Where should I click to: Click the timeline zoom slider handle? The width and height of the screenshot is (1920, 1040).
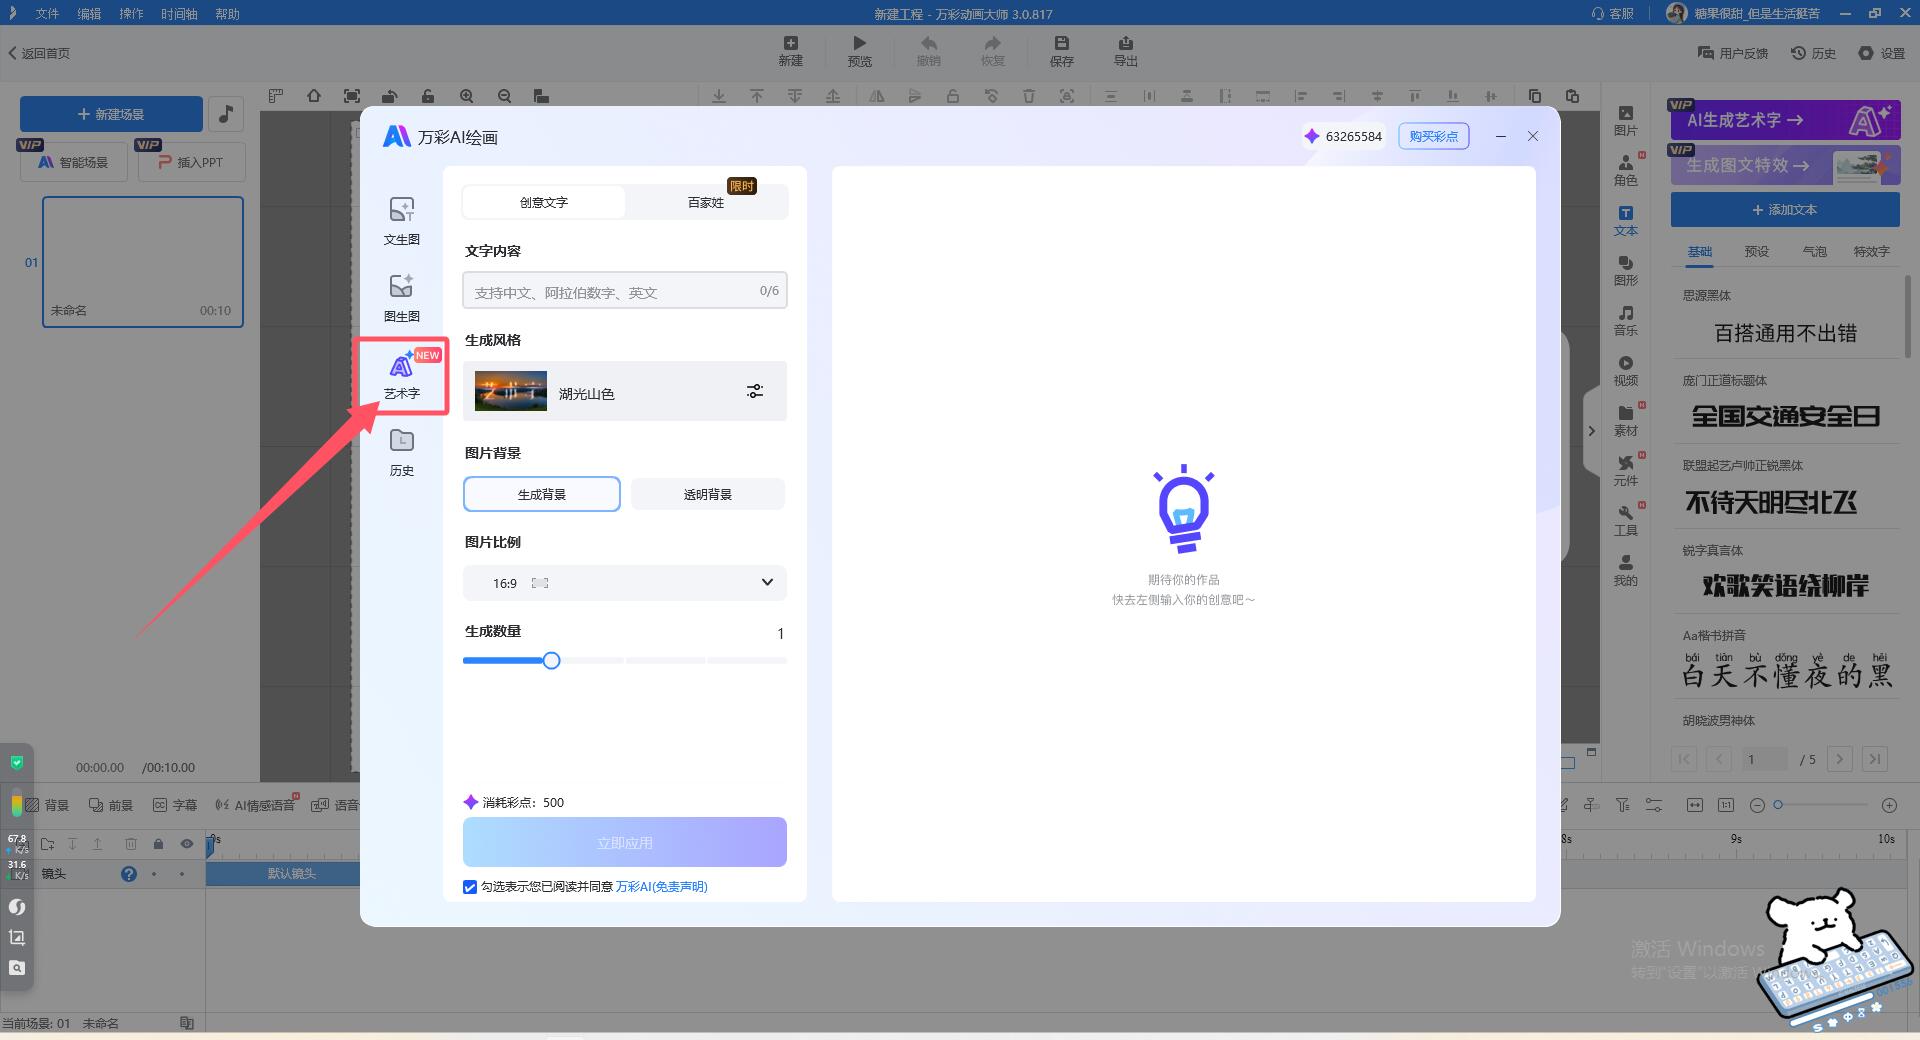pyautogui.click(x=1778, y=805)
